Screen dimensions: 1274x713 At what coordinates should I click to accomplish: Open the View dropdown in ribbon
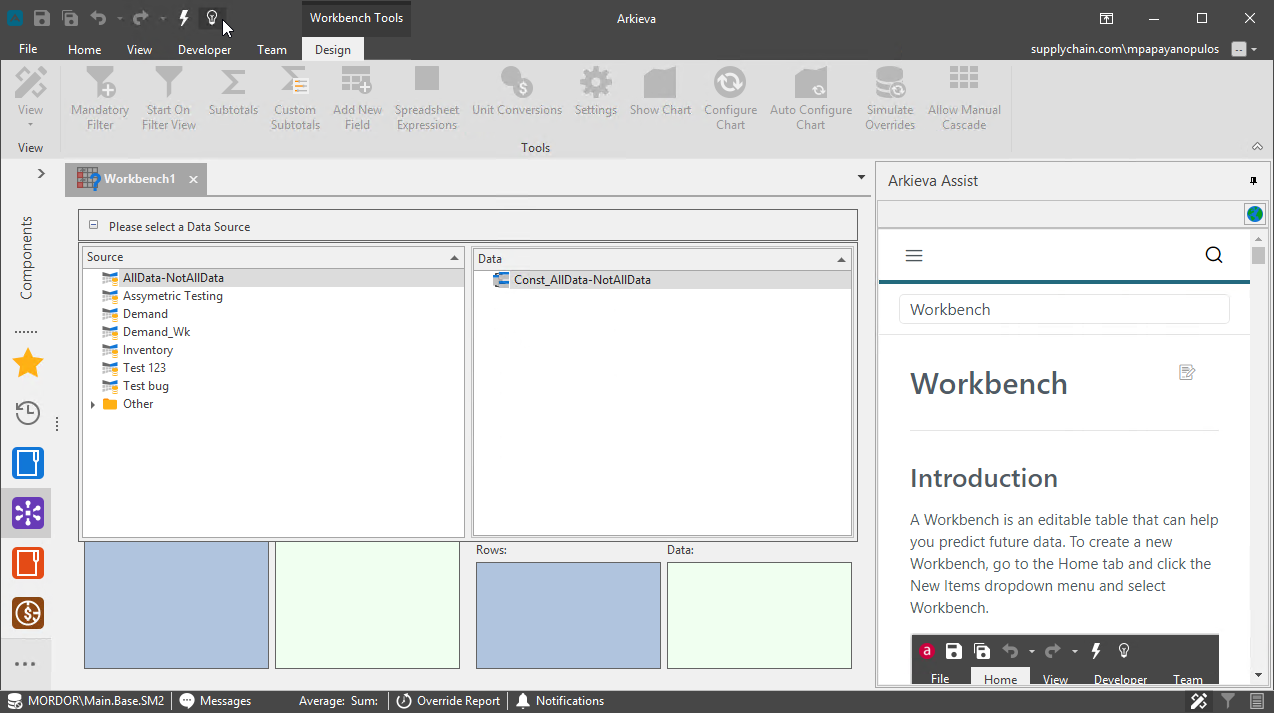(x=30, y=97)
